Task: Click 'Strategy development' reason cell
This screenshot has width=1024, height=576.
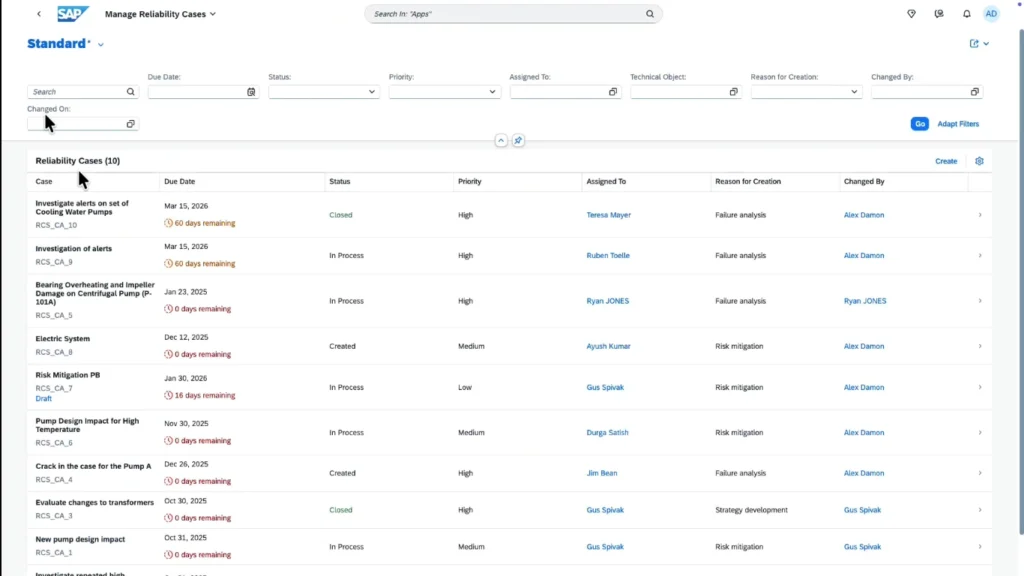Action: click(x=751, y=510)
